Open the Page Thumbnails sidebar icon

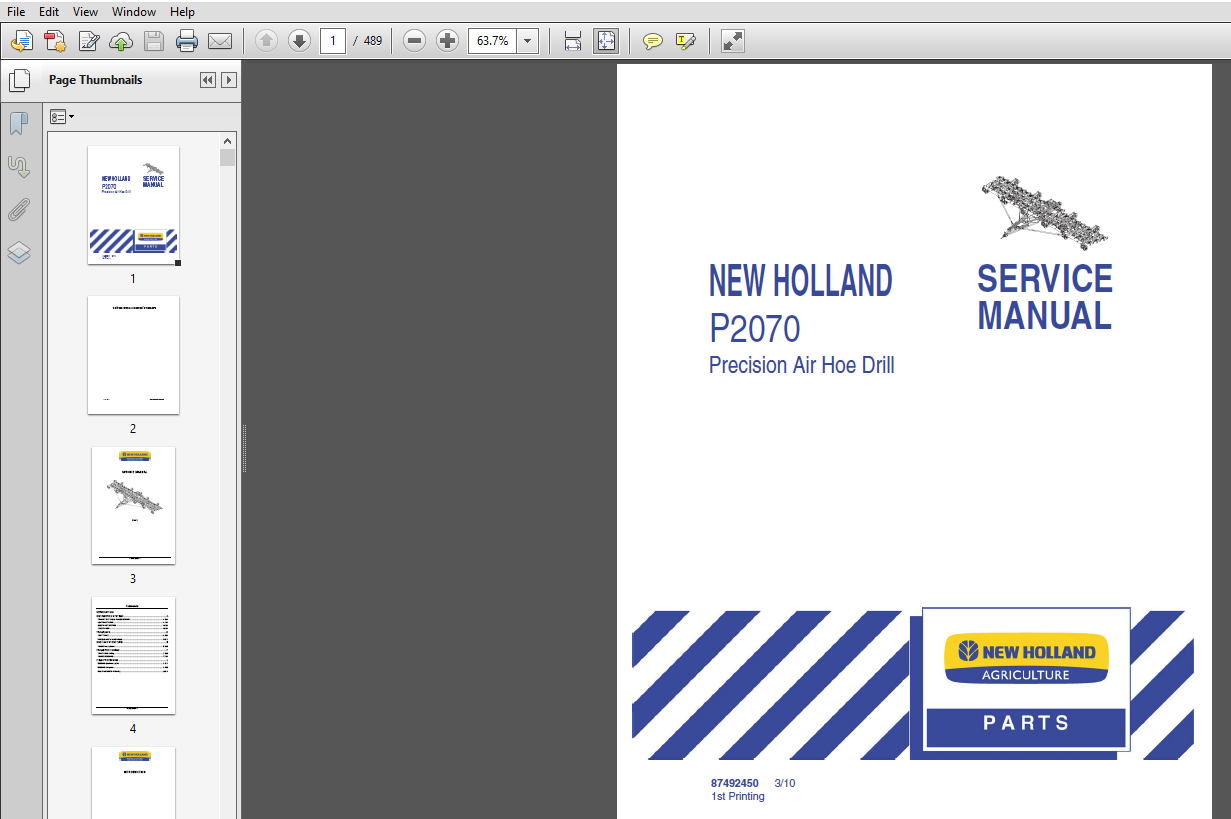click(x=19, y=80)
